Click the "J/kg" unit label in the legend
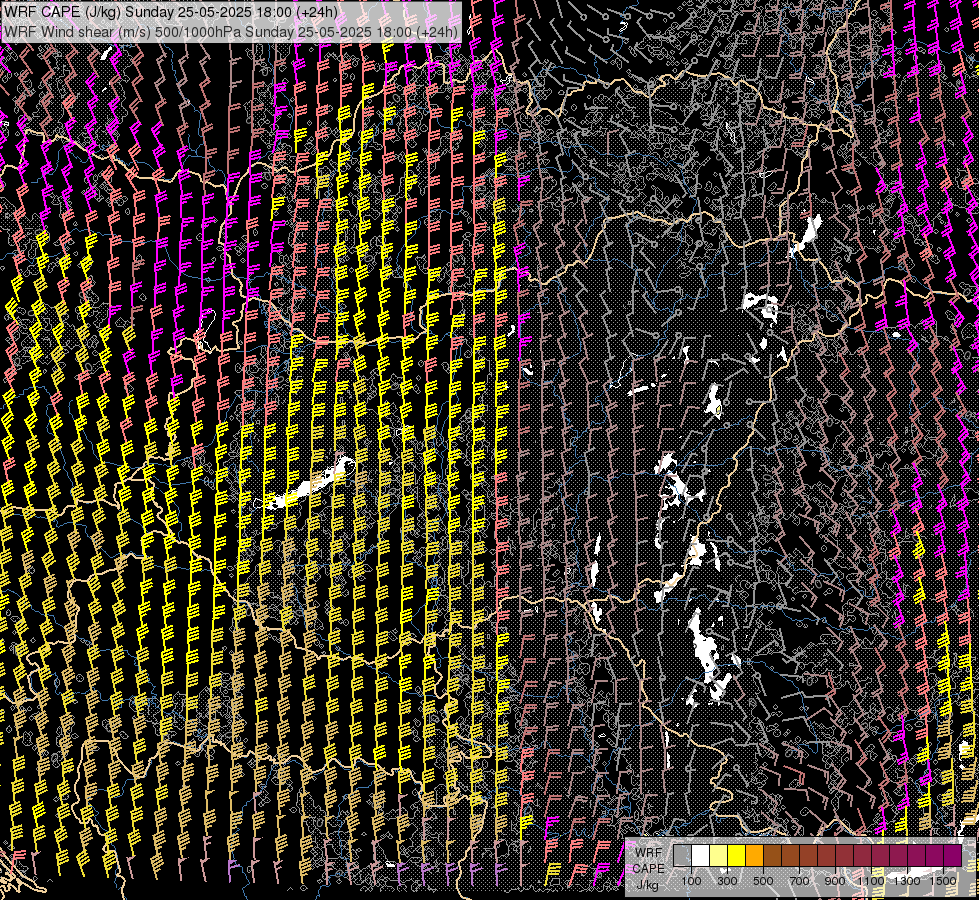 (648, 884)
